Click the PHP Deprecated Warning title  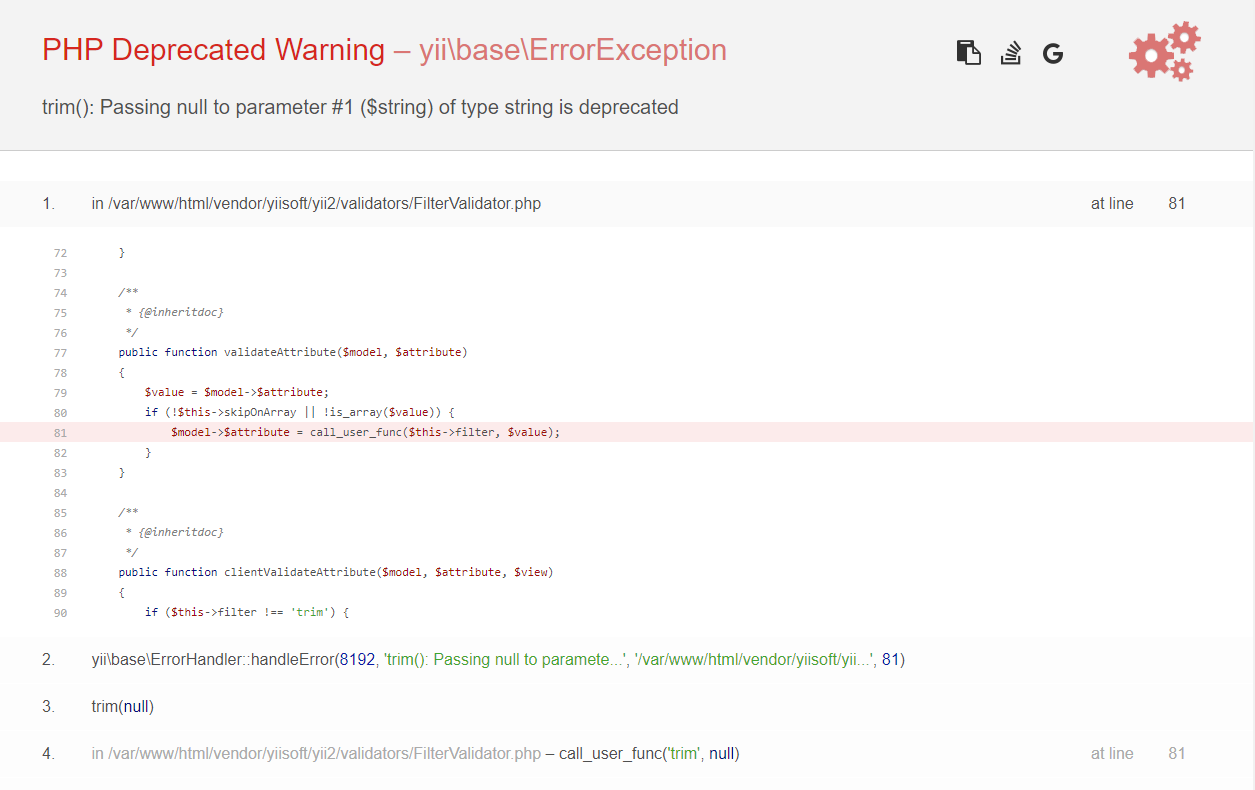213,50
